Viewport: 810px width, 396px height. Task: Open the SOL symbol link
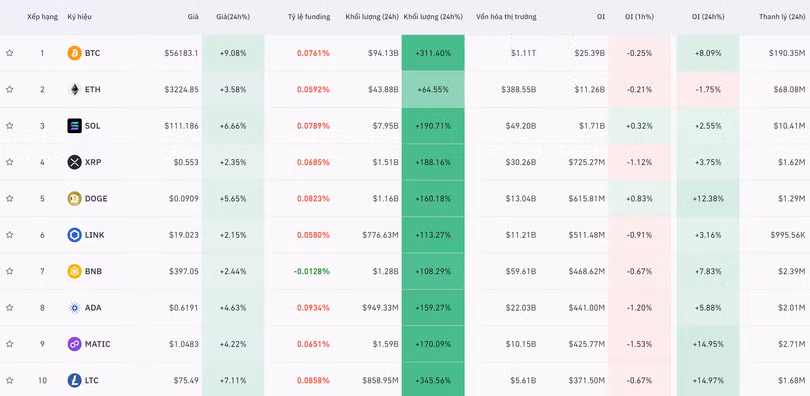pyautogui.click(x=92, y=125)
